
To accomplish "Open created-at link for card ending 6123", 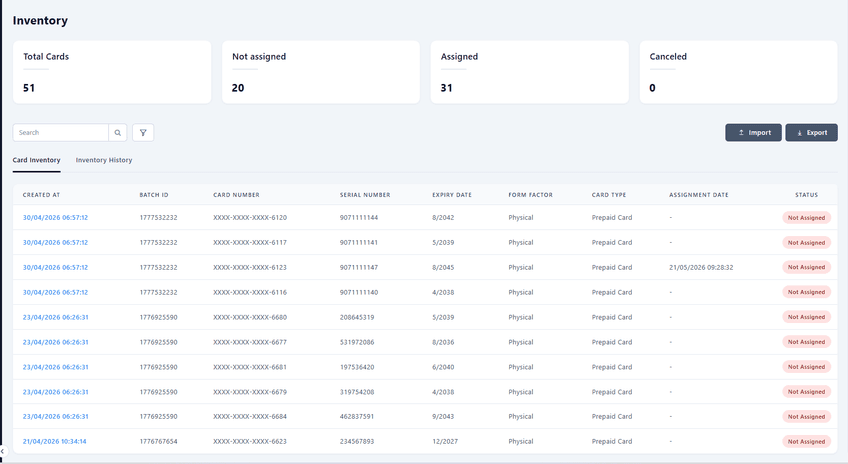I will point(55,267).
